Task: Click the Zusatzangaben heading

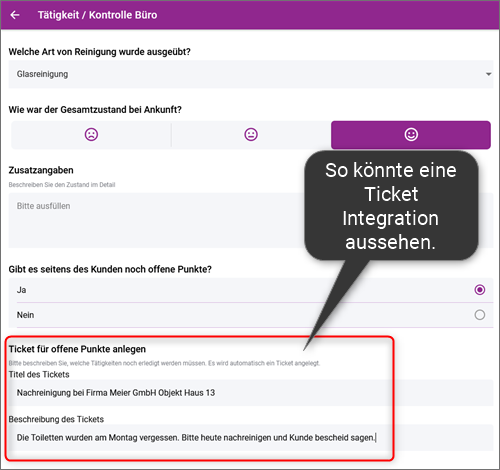Action: [x=41, y=170]
